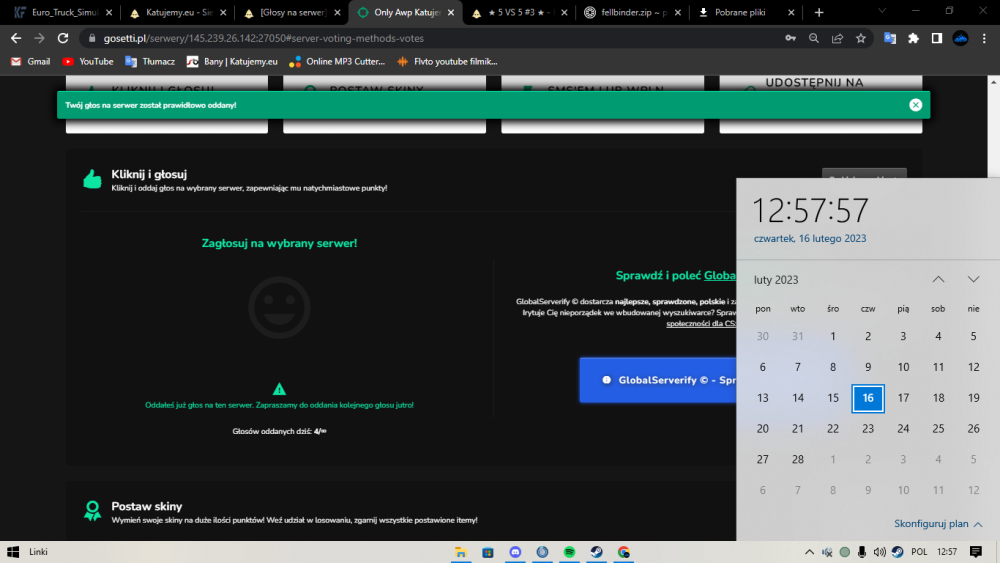The height and width of the screenshot is (563, 1000).
Task: Switch to the 5 VS 5 #3 tab
Action: coord(520,12)
